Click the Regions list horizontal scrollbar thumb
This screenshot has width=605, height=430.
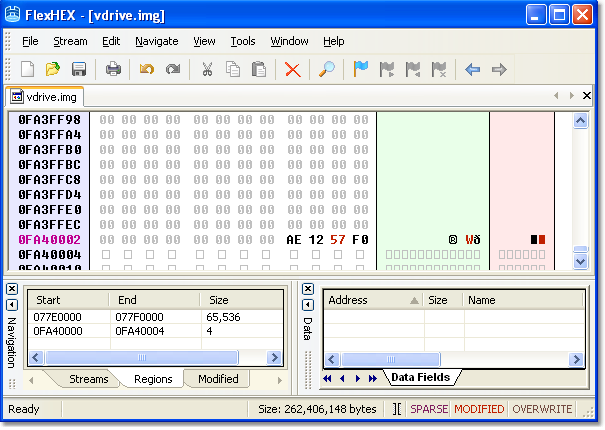pos(142,357)
